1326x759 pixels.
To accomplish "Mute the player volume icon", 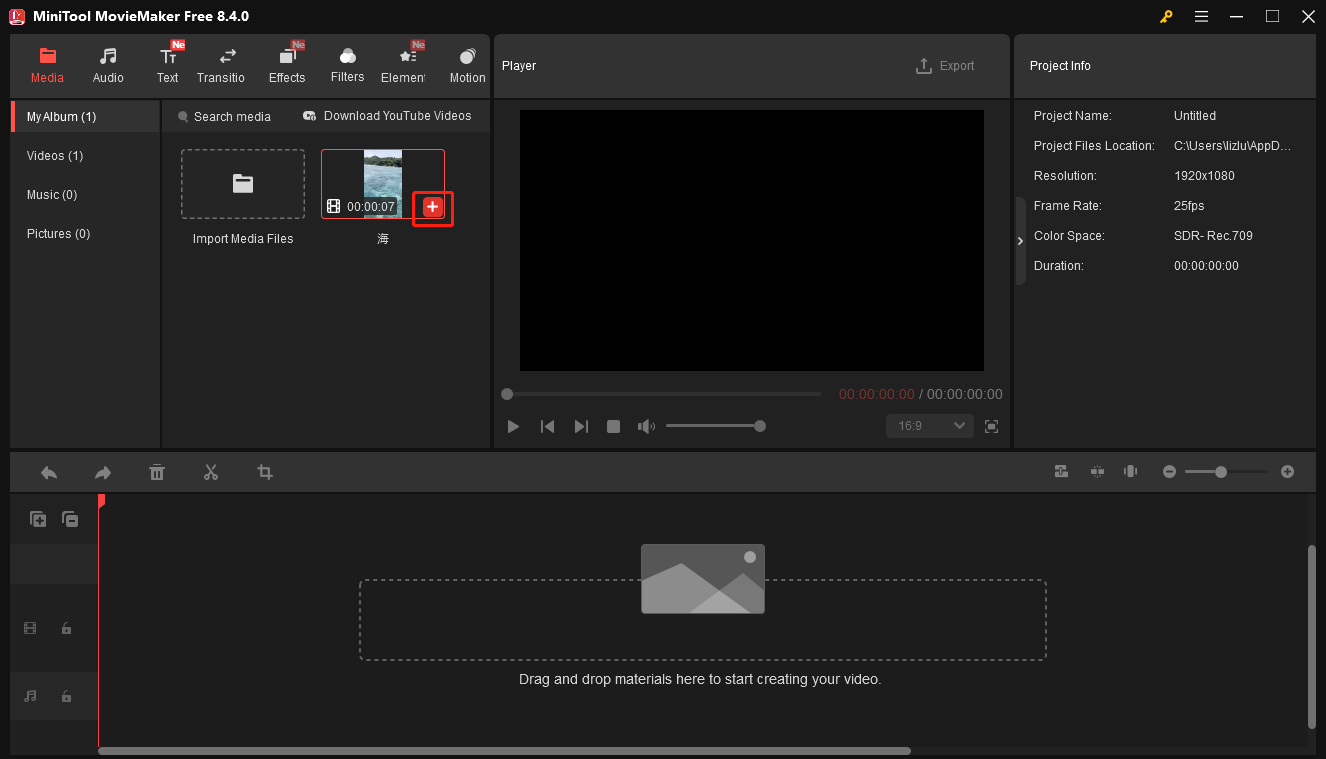I will 646,425.
